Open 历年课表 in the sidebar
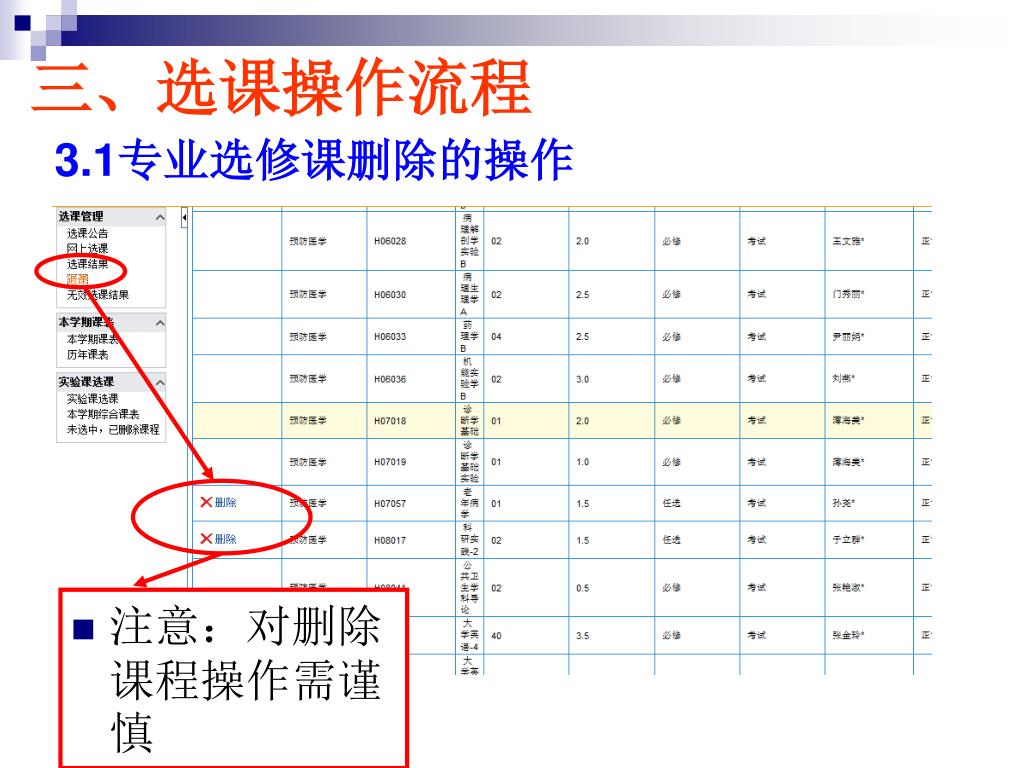This screenshot has width=1024, height=768. tap(88, 355)
